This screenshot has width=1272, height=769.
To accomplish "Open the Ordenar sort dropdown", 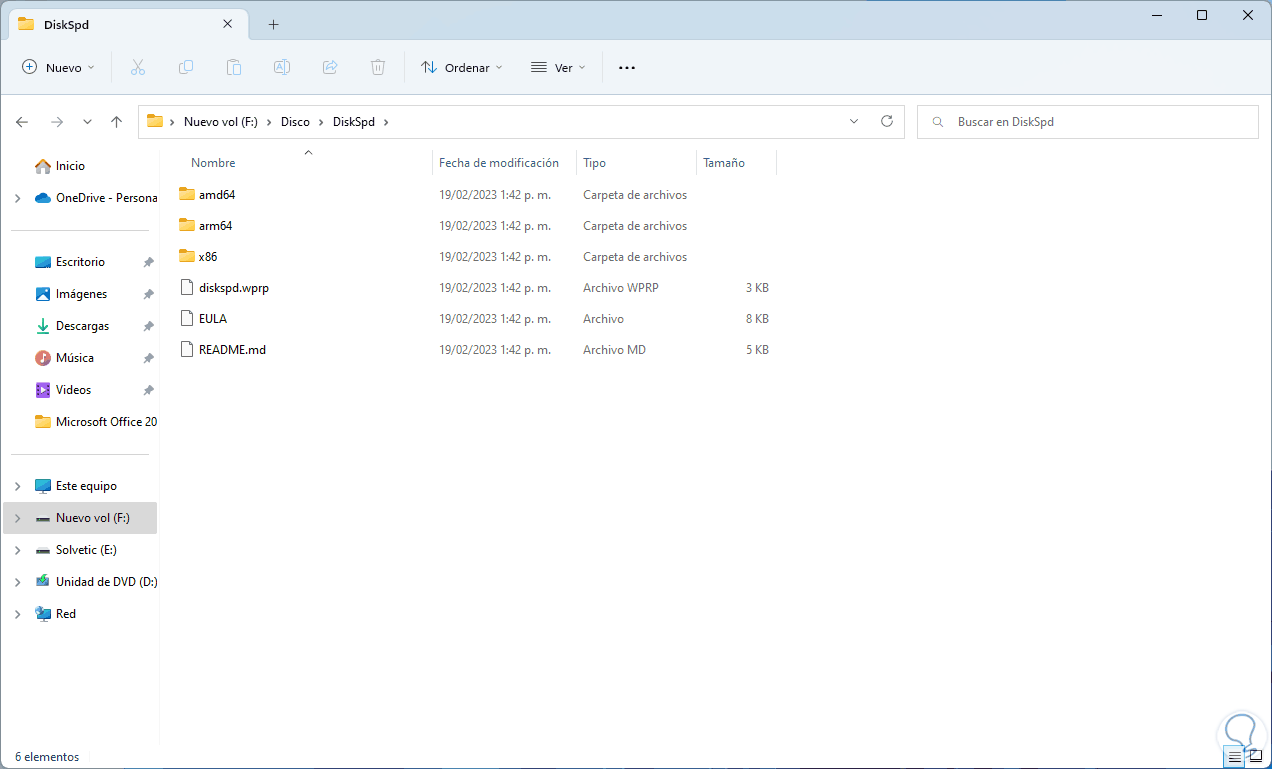I will coord(462,68).
